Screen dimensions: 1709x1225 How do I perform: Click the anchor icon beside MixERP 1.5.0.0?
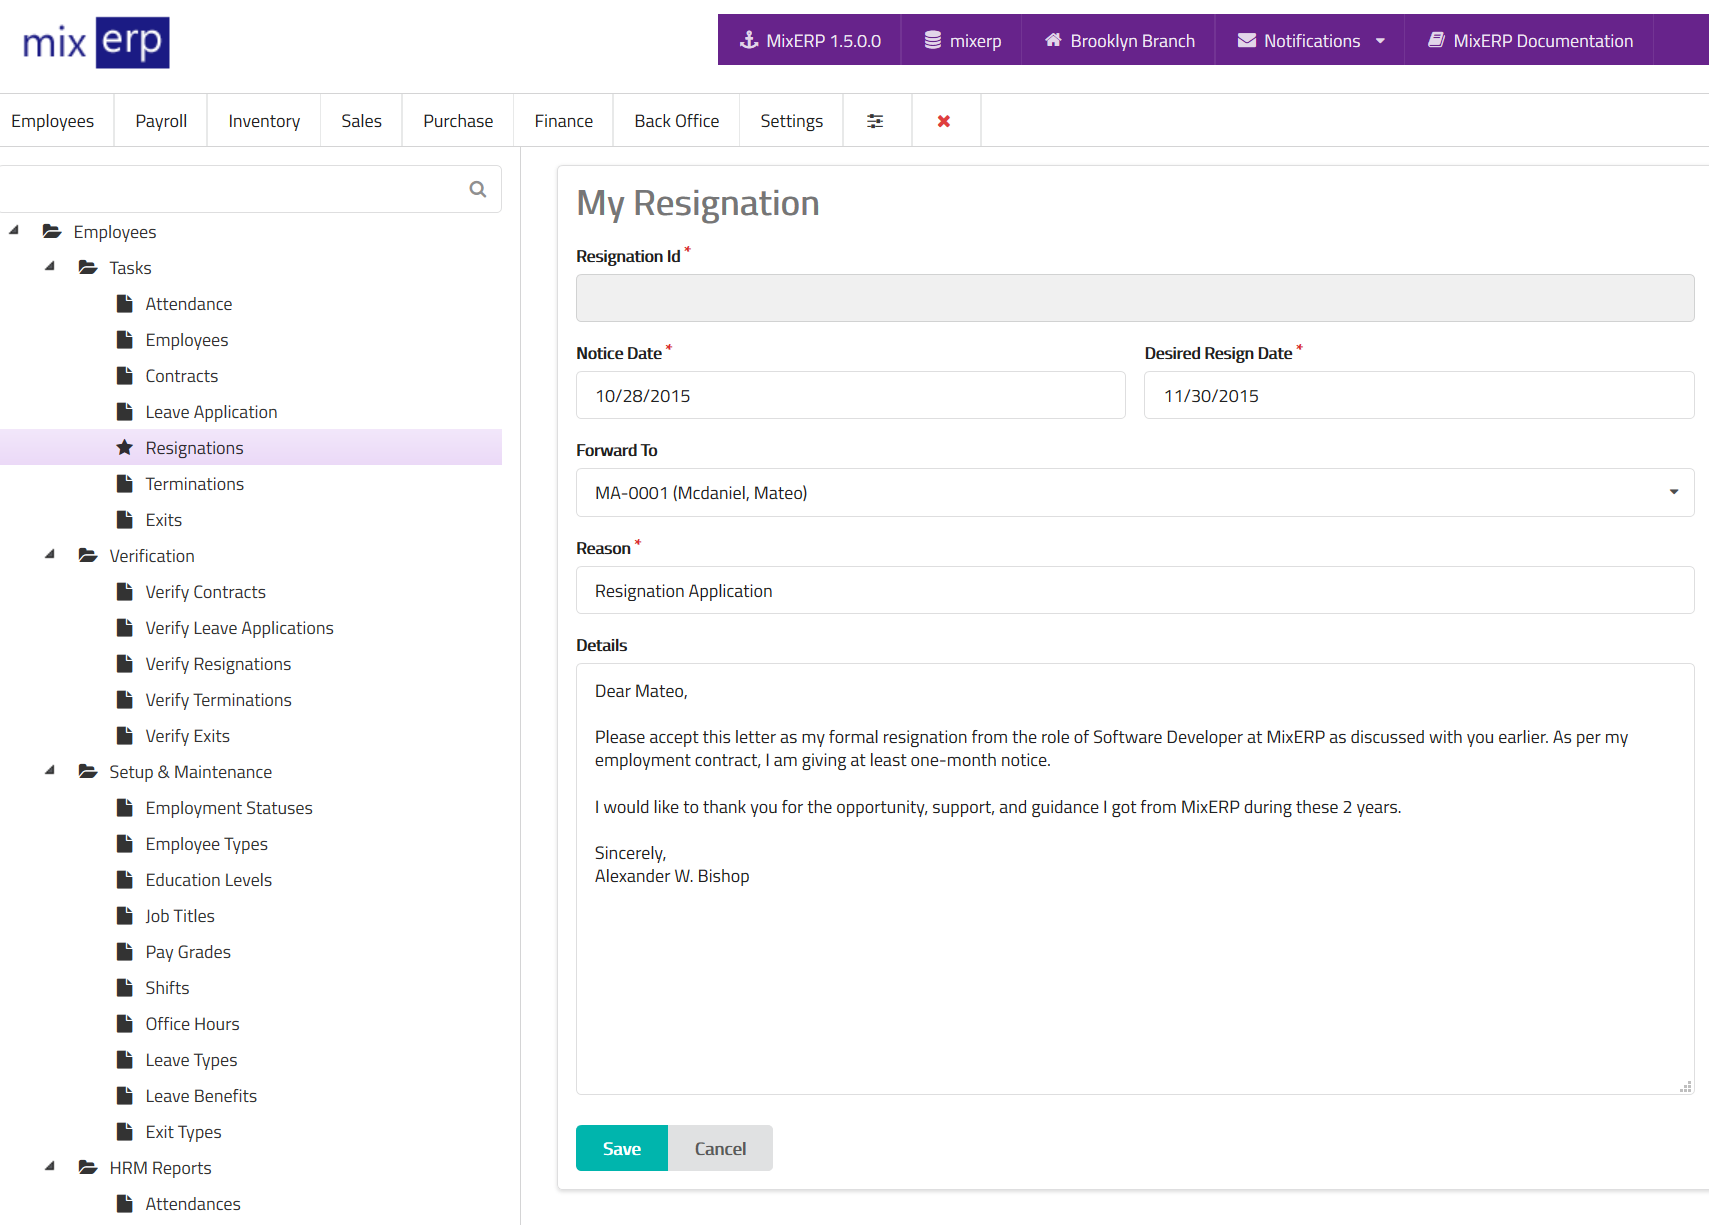(749, 40)
